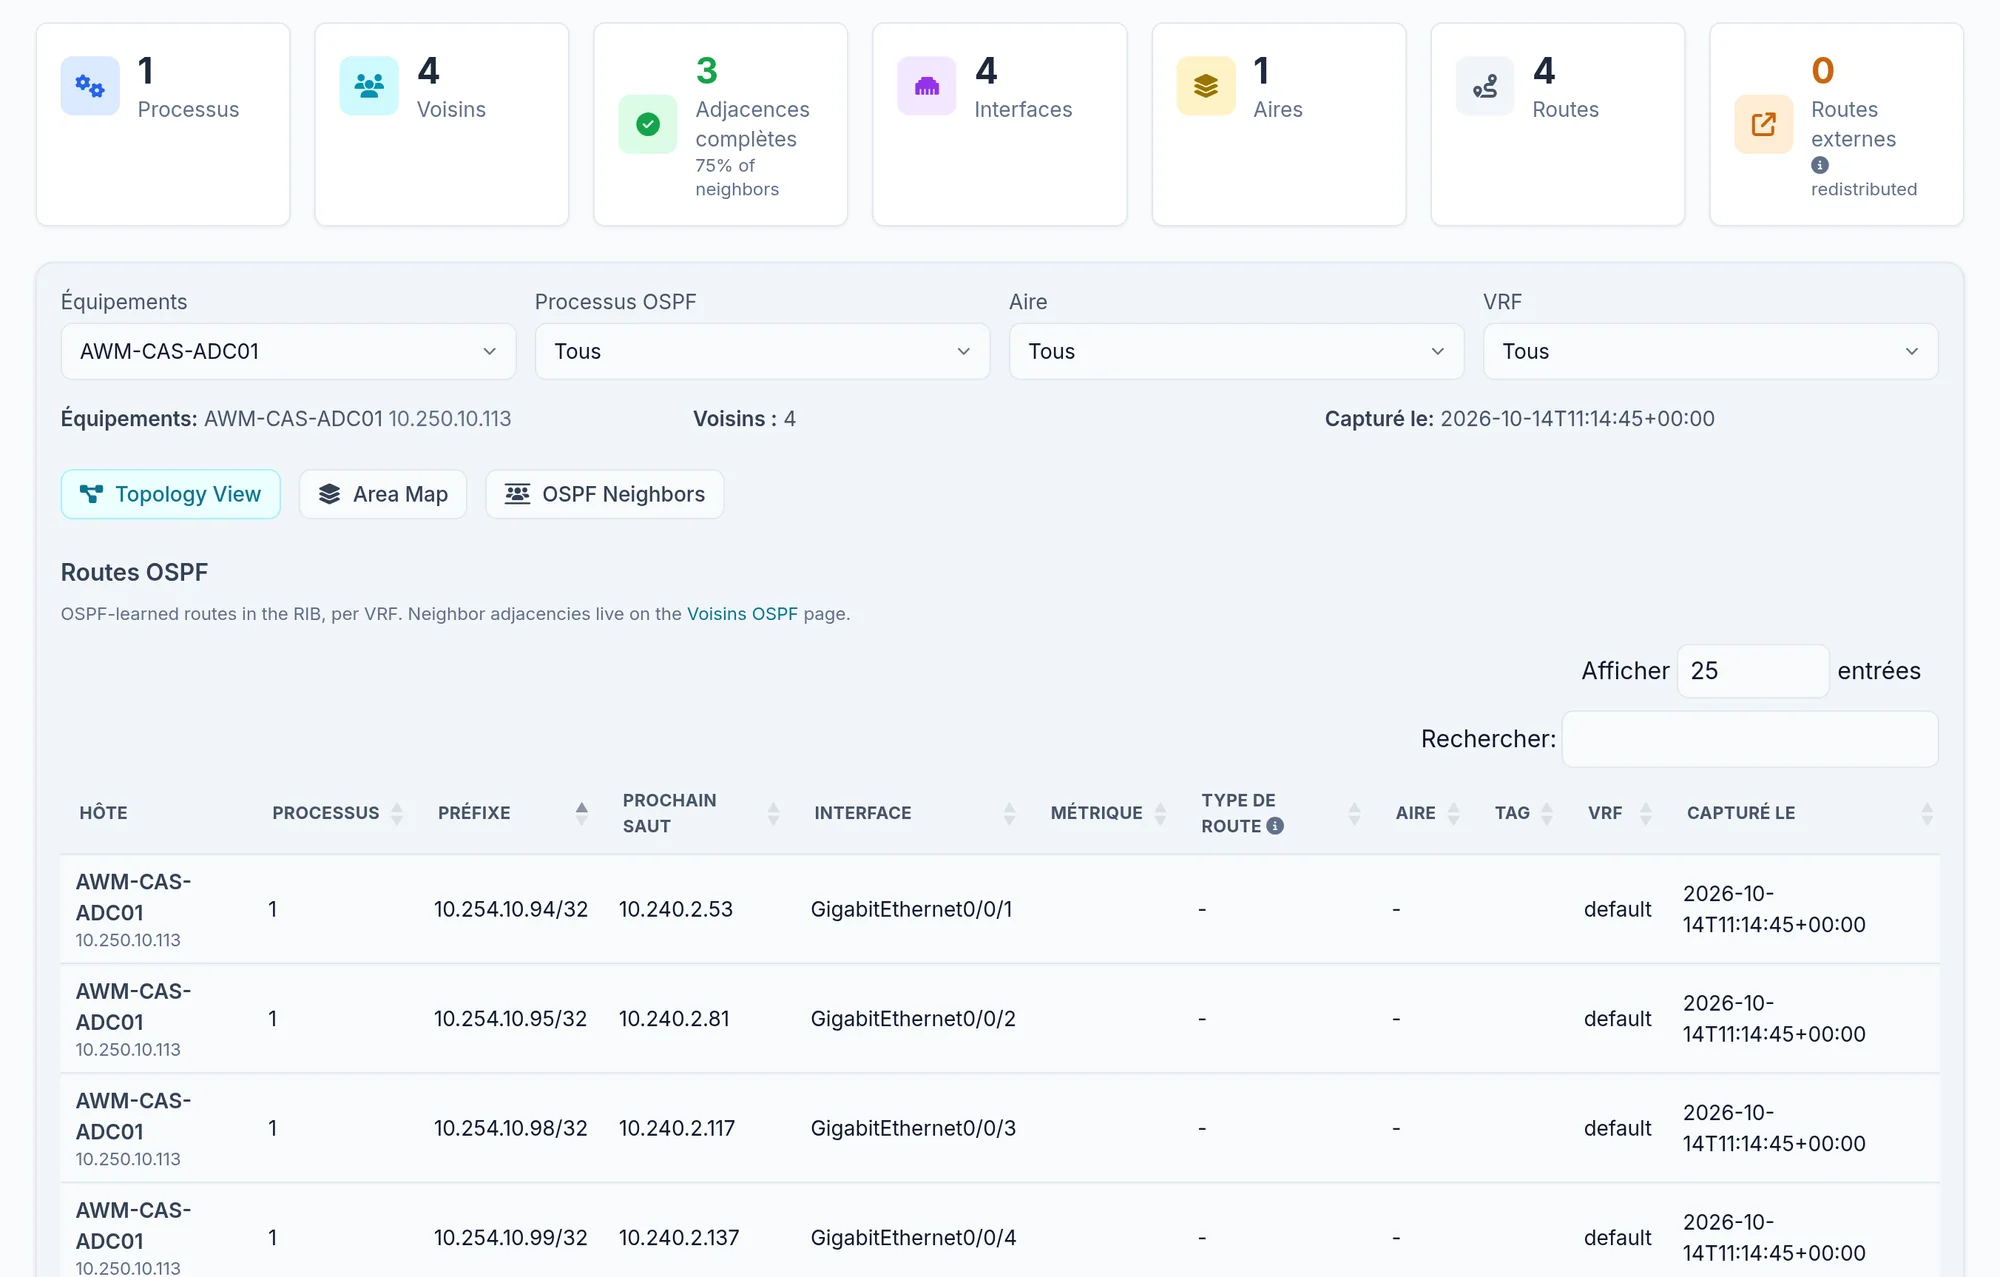2000x1277 pixels.
Task: Click the yellow Aires layers icon
Action: [x=1206, y=86]
